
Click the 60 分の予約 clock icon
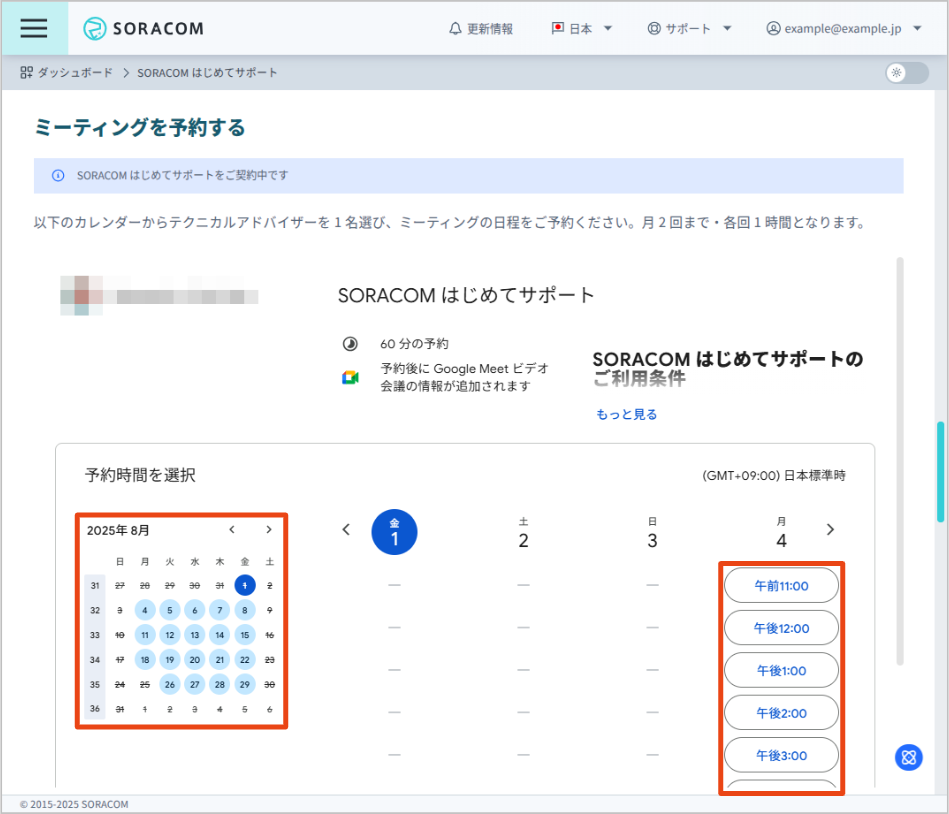[350, 344]
